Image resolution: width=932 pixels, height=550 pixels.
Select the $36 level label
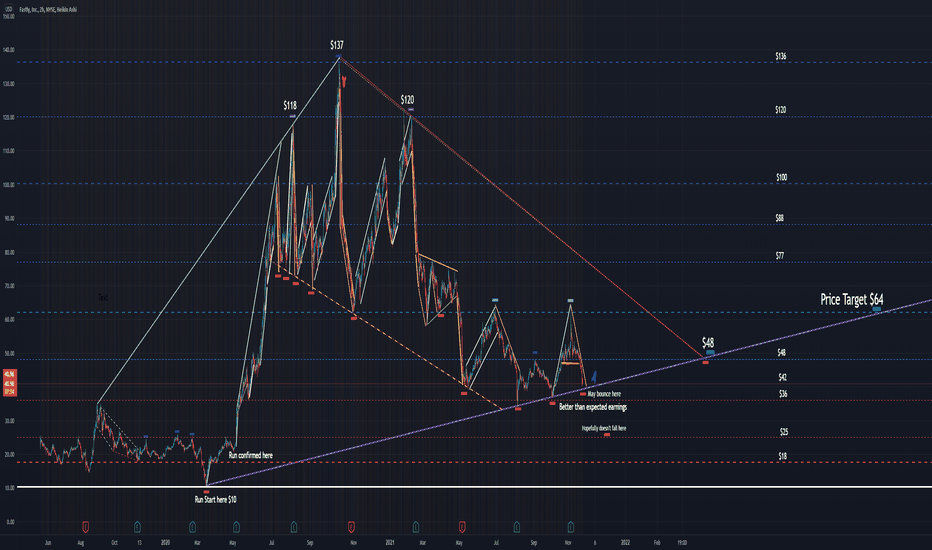pos(783,394)
